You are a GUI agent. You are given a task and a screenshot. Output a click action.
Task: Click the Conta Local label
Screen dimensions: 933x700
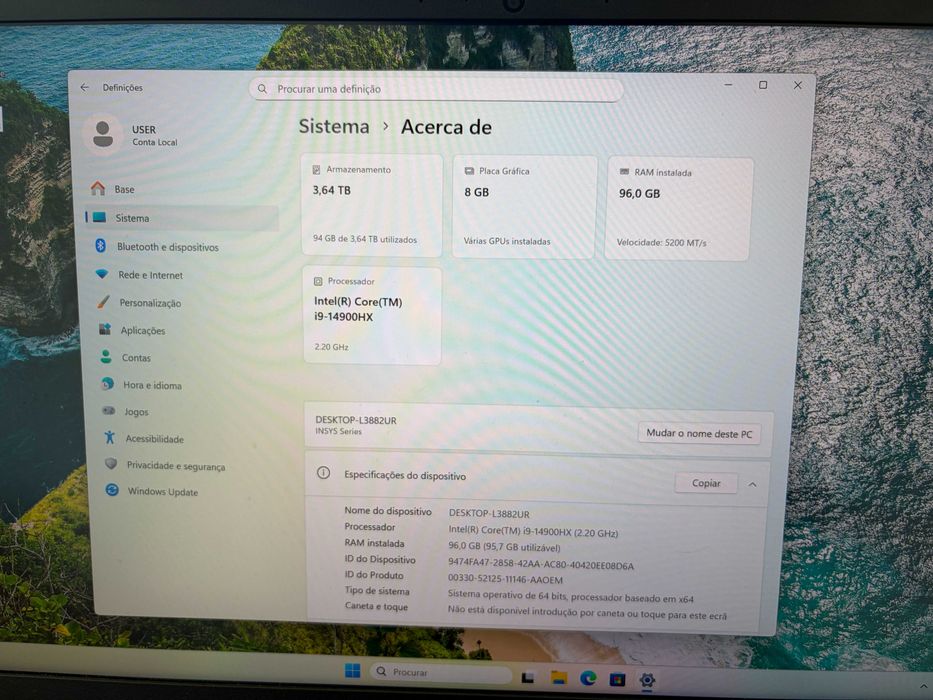155,142
